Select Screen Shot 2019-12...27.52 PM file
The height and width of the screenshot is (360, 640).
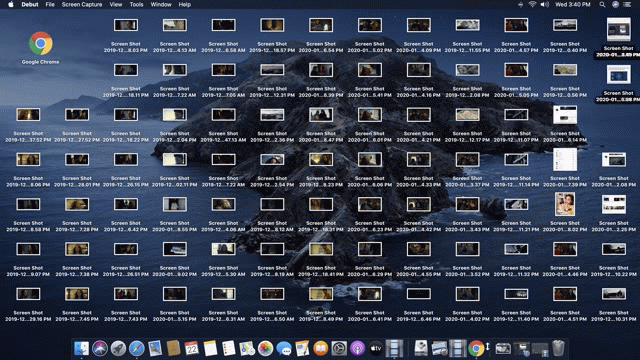pyautogui.click(x=77, y=115)
